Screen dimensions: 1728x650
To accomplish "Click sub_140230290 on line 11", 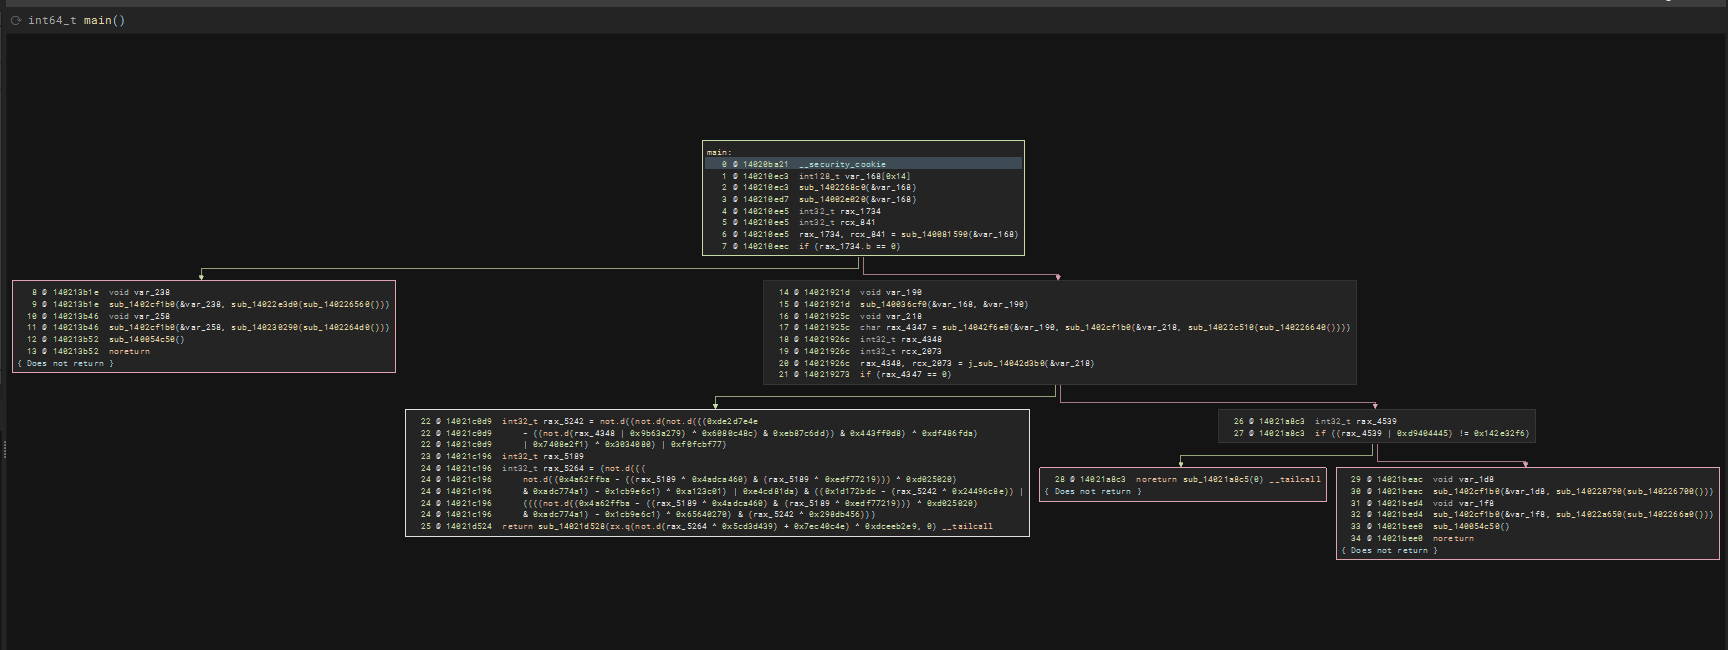I will 264,327.
